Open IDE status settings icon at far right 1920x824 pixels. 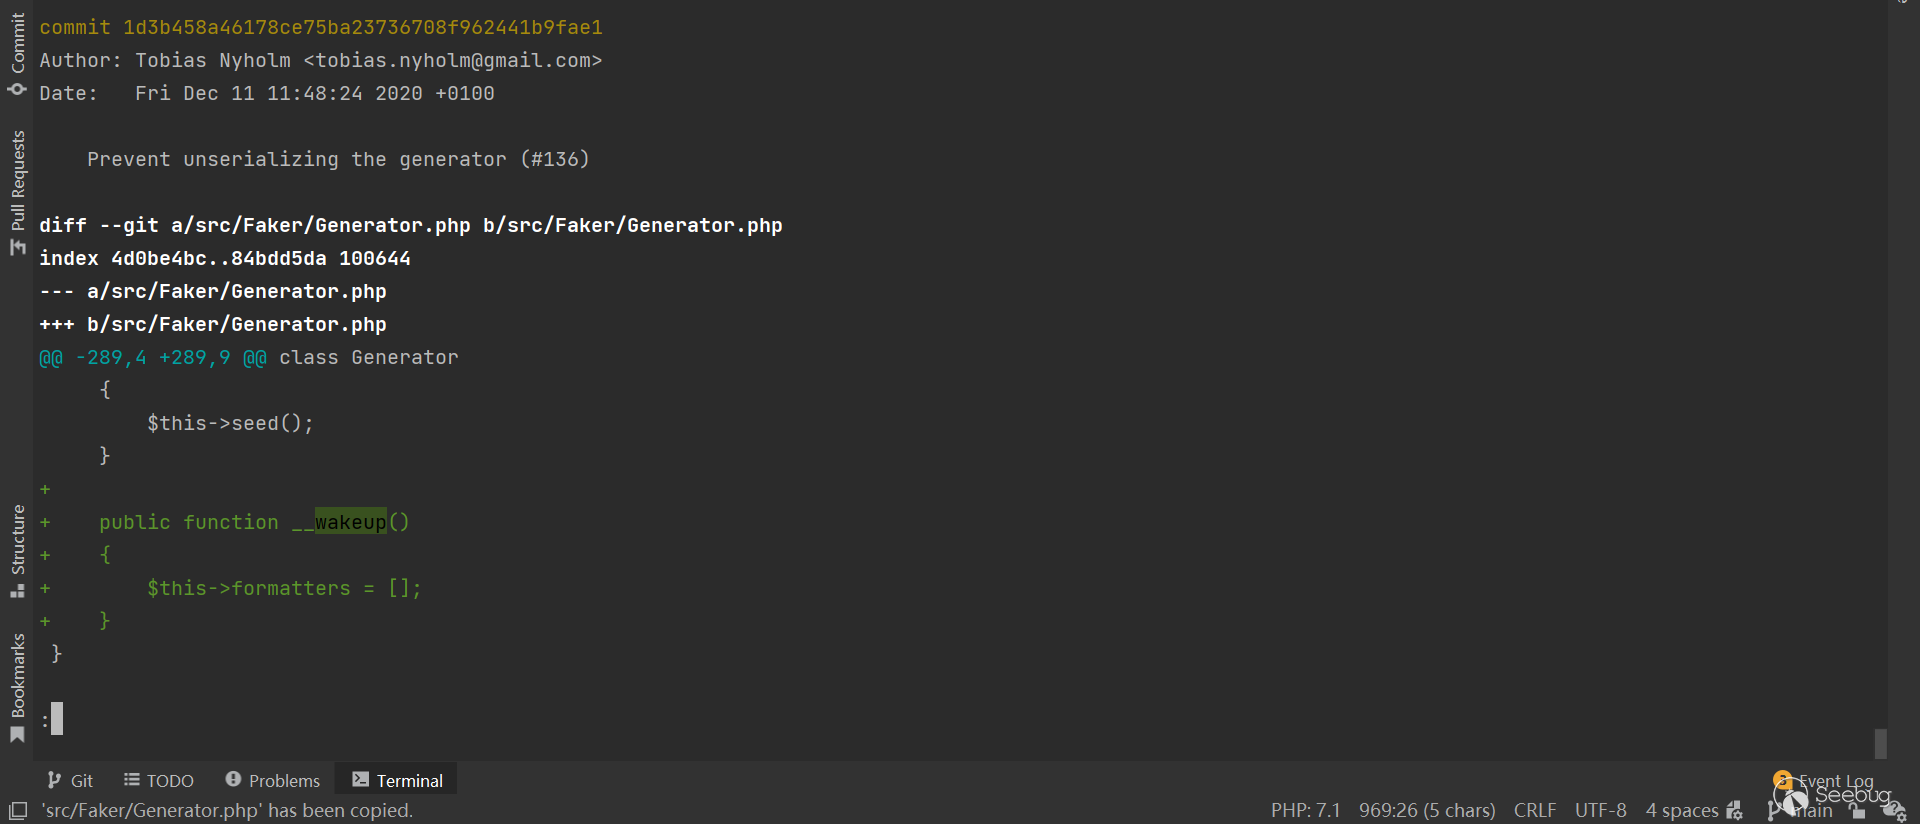click(1894, 811)
